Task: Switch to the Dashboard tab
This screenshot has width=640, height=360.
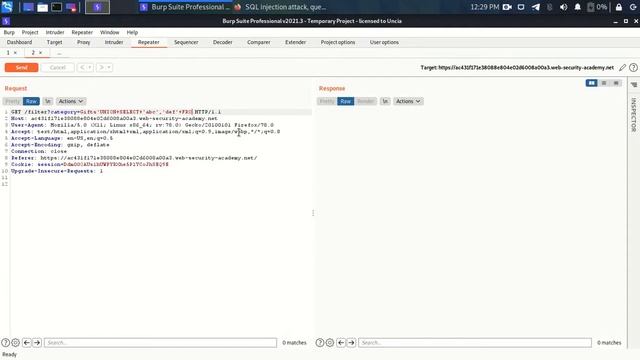Action: tap(19, 42)
